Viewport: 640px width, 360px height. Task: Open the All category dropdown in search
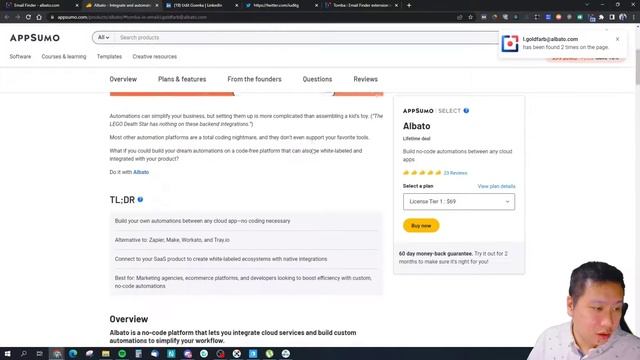(103, 37)
